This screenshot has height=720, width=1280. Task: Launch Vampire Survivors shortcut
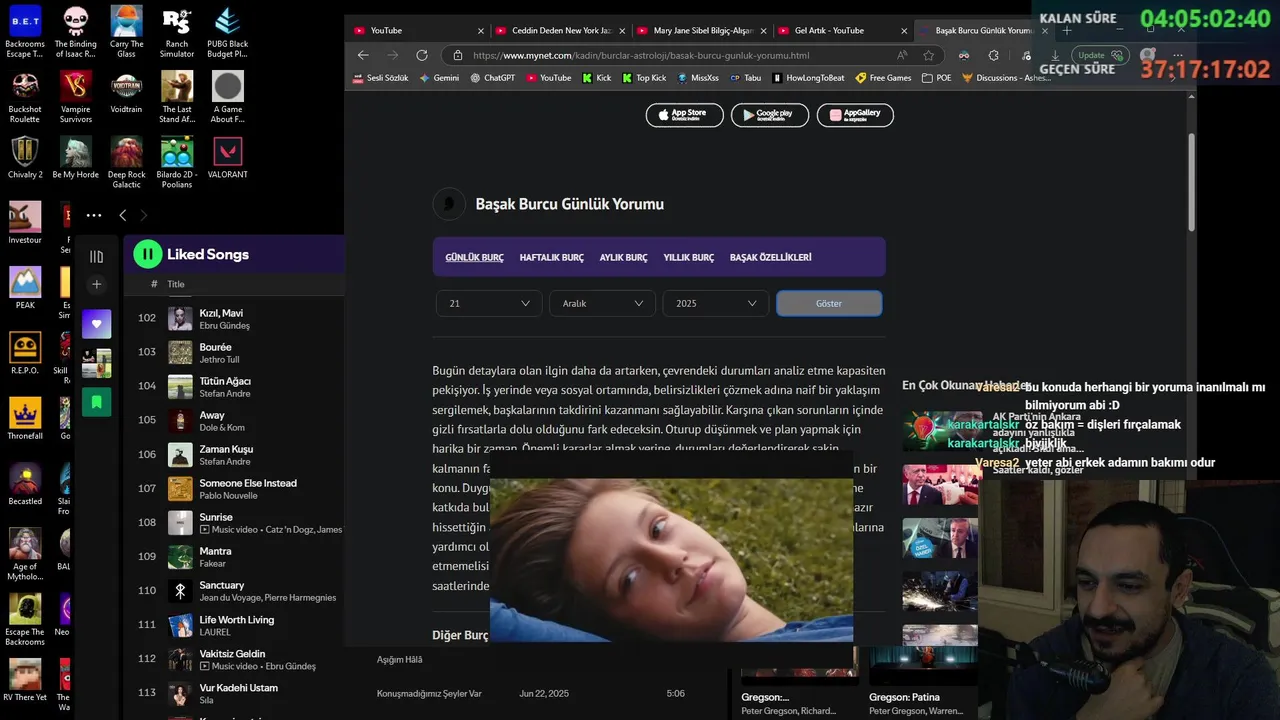coord(76,97)
